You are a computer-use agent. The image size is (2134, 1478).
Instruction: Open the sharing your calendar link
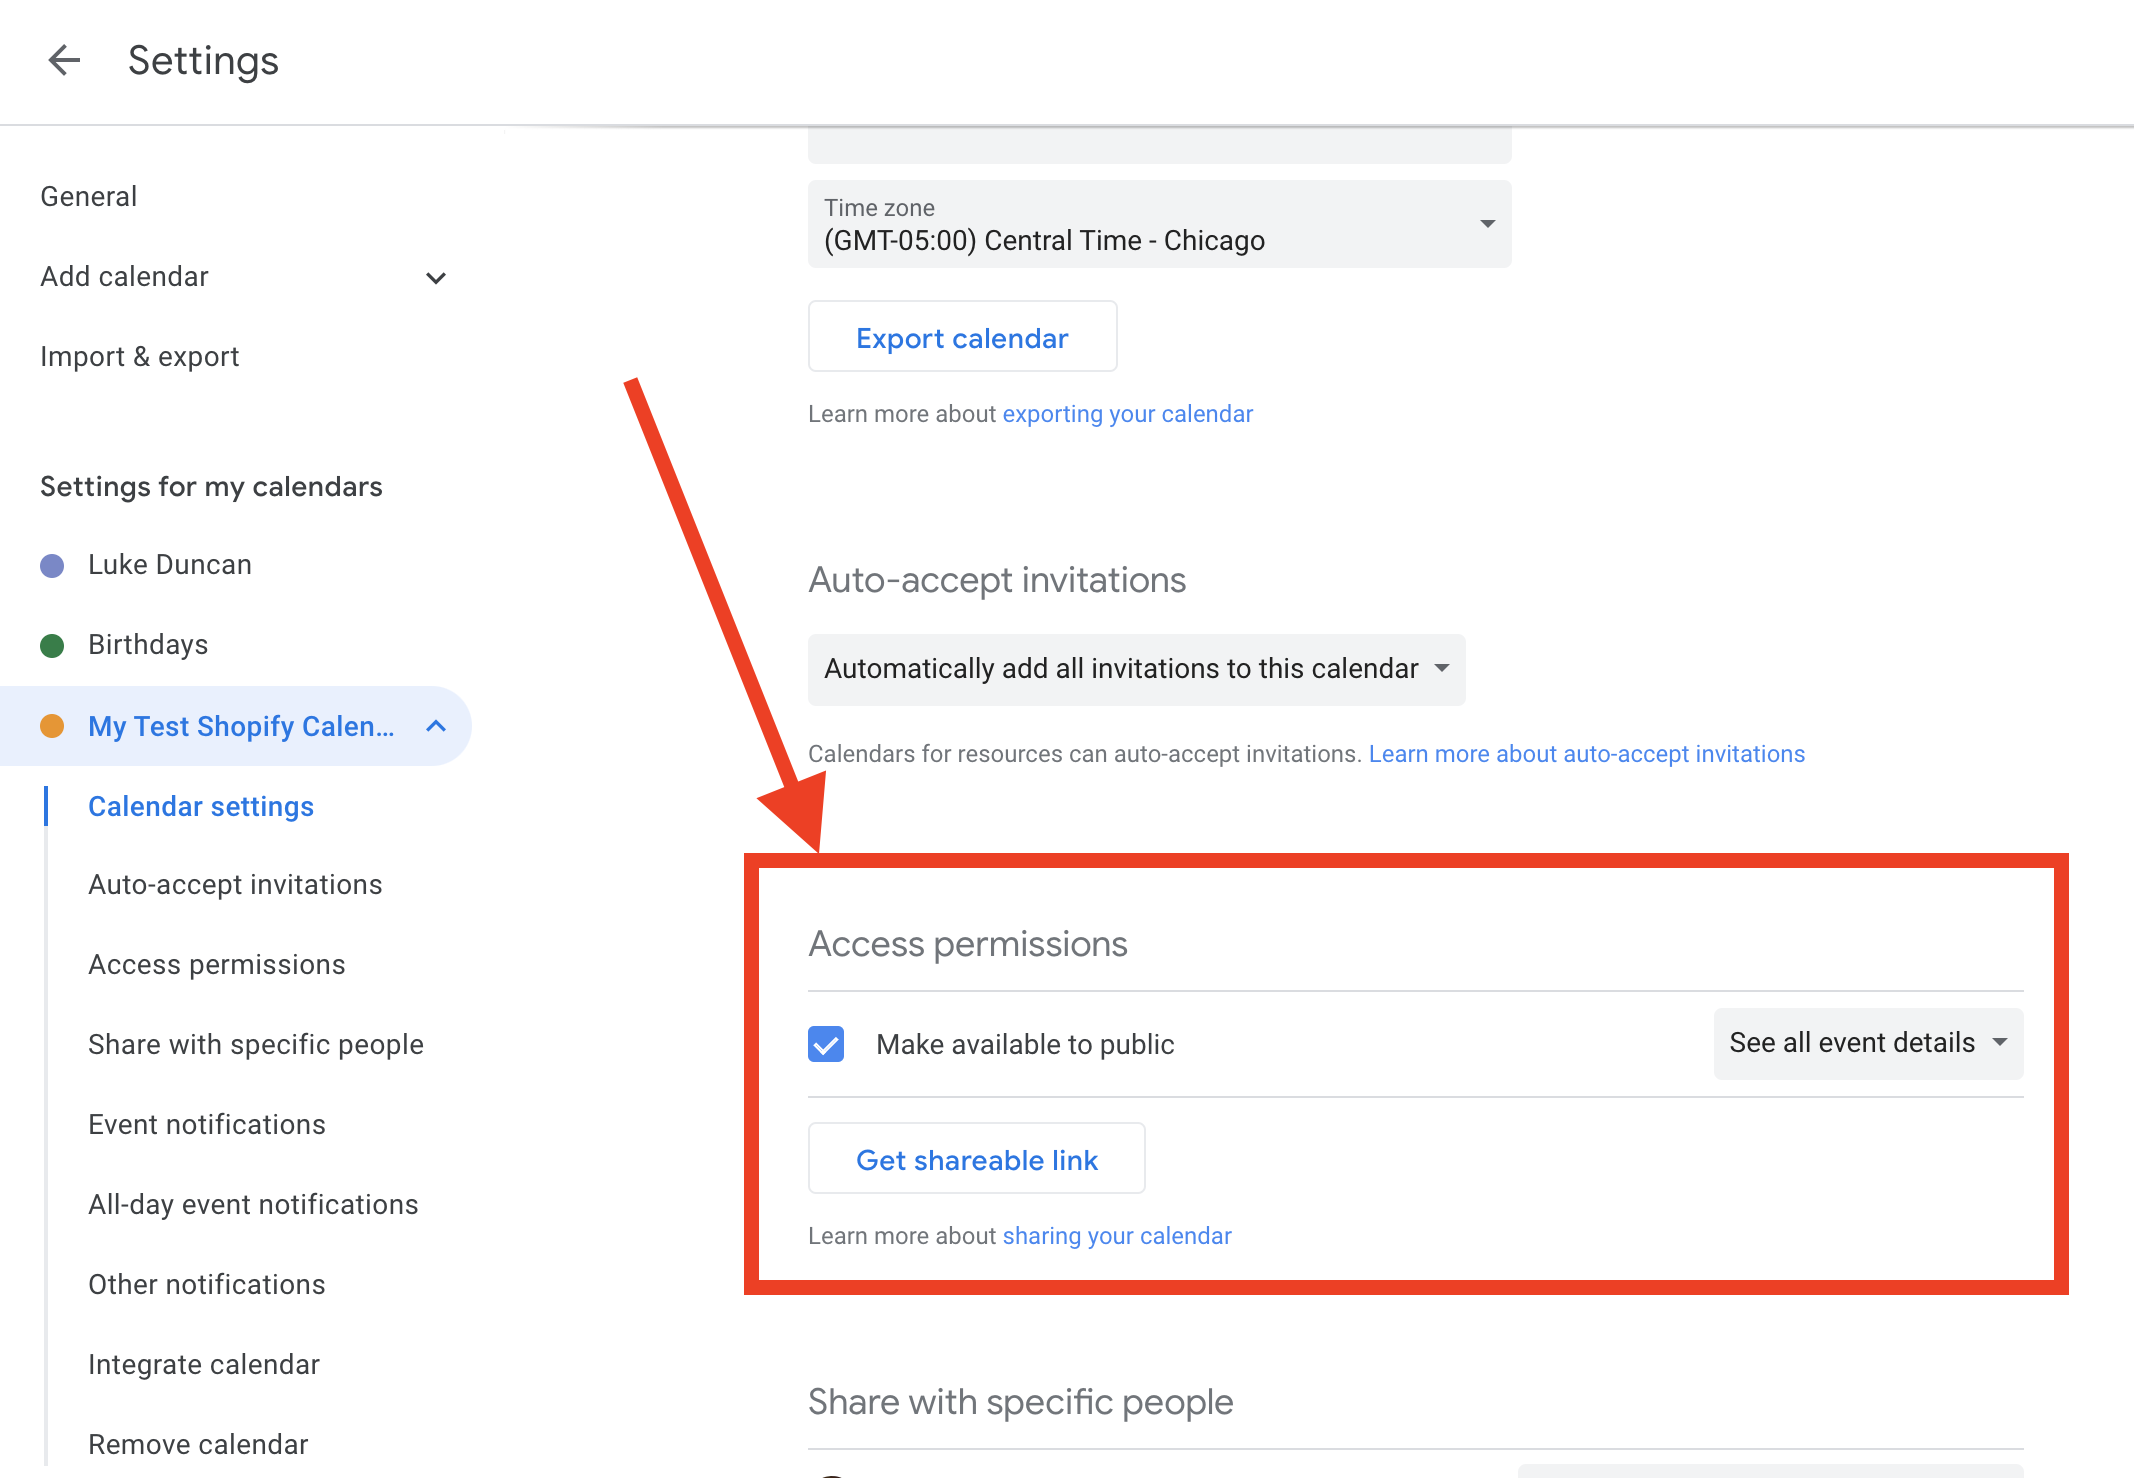1116,1236
